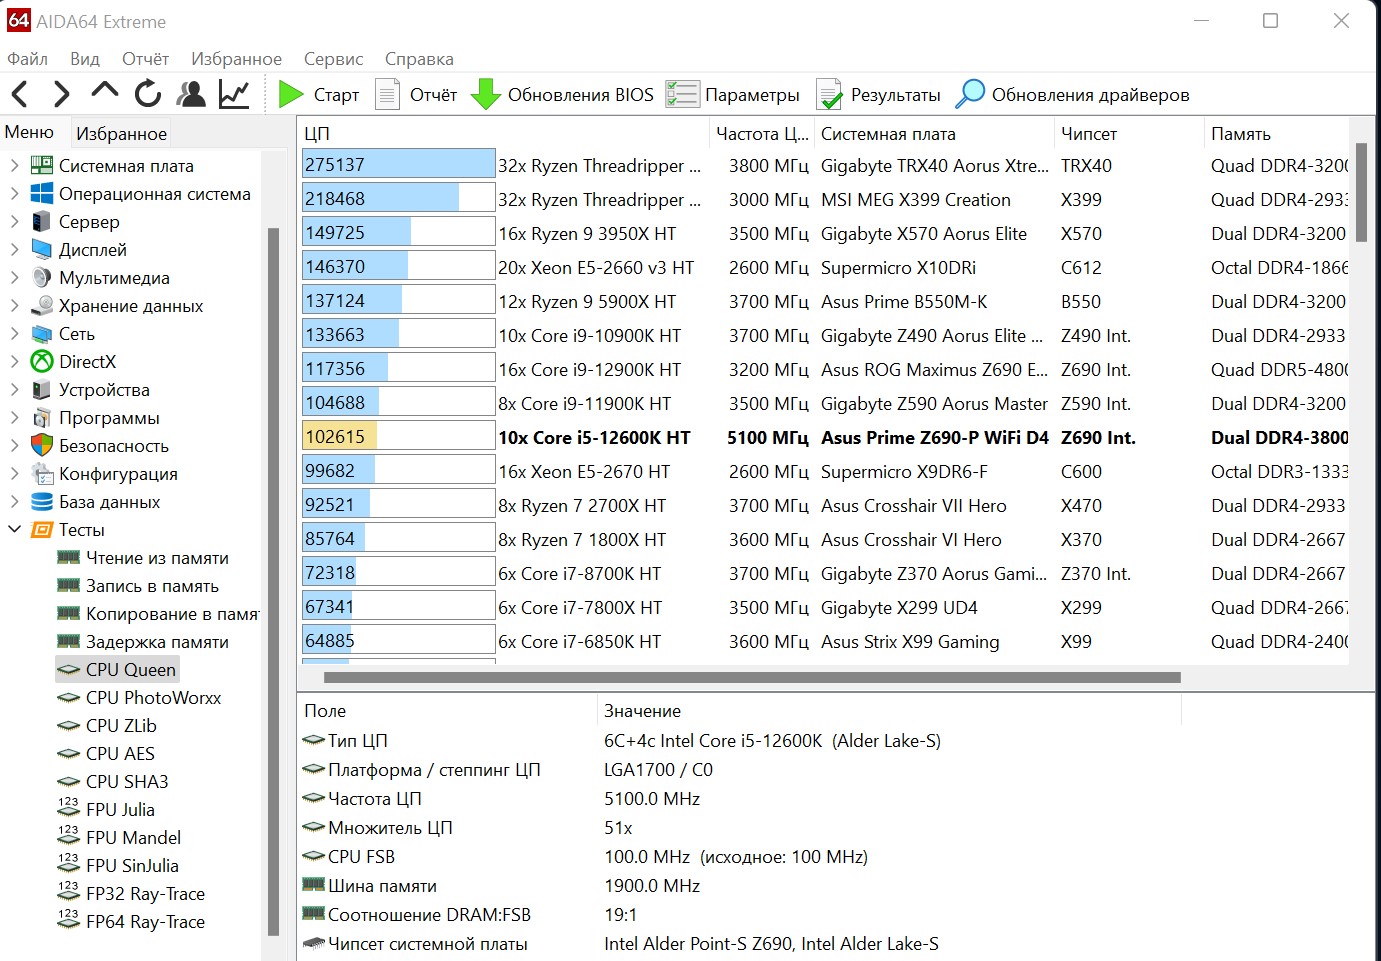The height and width of the screenshot is (961, 1381).
Task: Click the Back navigation arrow
Action: point(20,95)
